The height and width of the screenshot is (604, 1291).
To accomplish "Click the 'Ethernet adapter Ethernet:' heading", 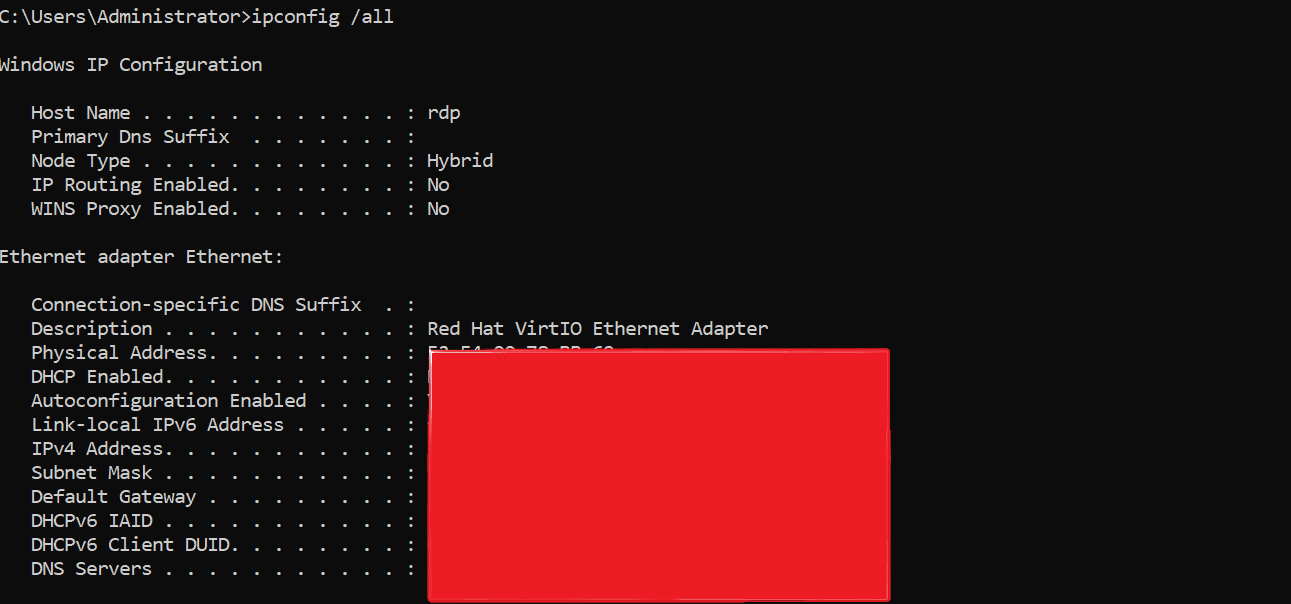I will tap(141, 257).
